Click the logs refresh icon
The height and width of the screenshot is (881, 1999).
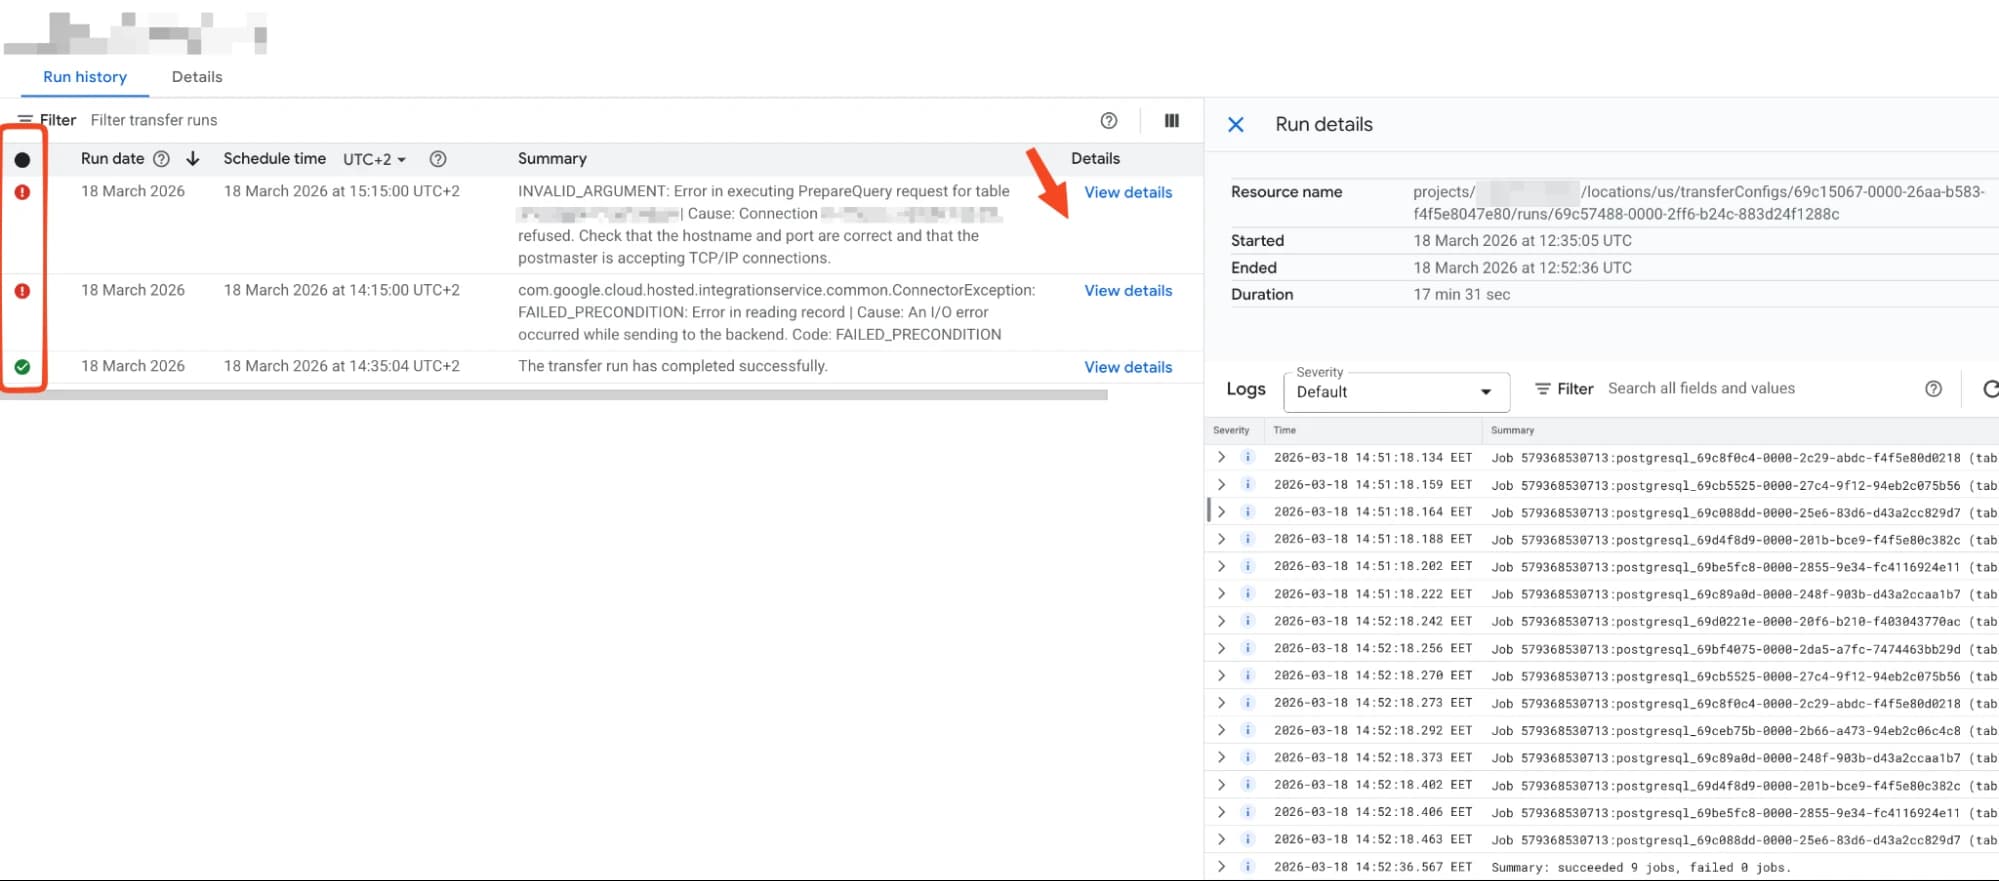(1989, 389)
